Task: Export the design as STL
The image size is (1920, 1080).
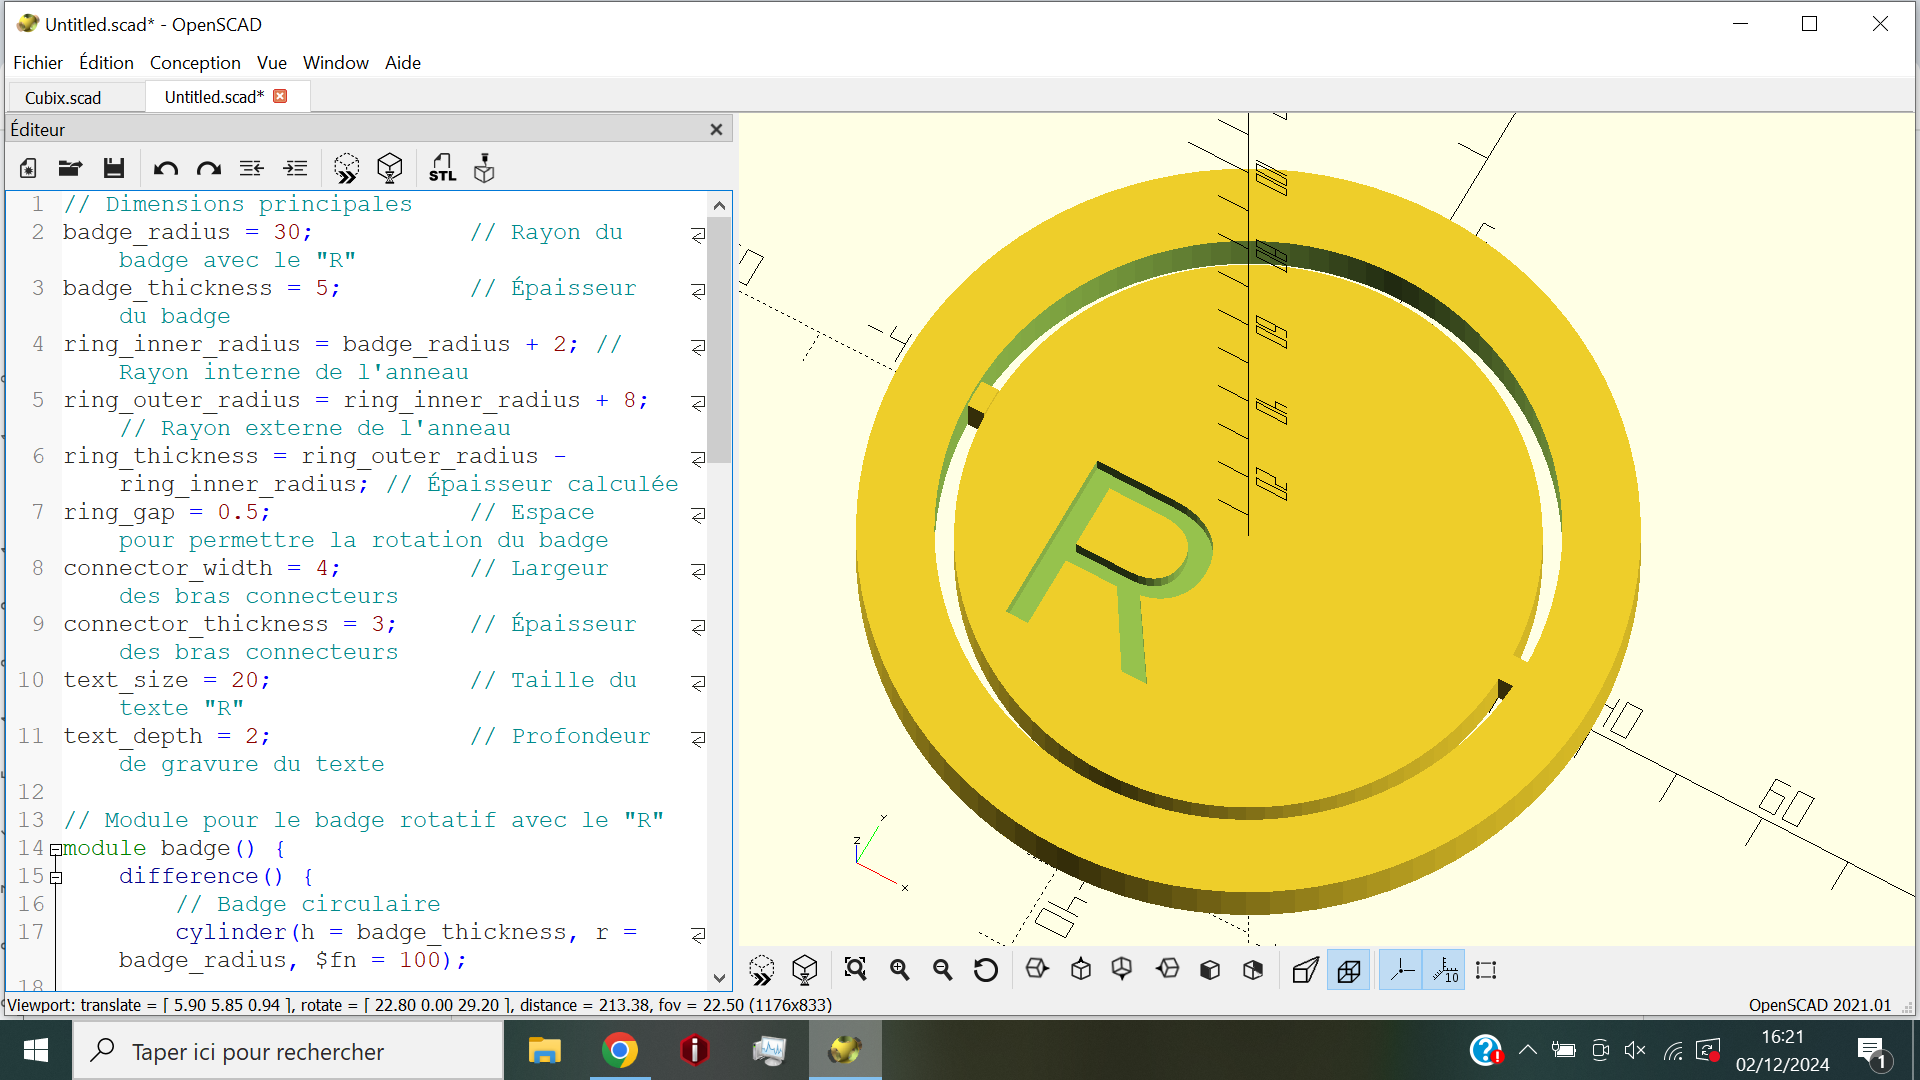Action: pos(442,169)
